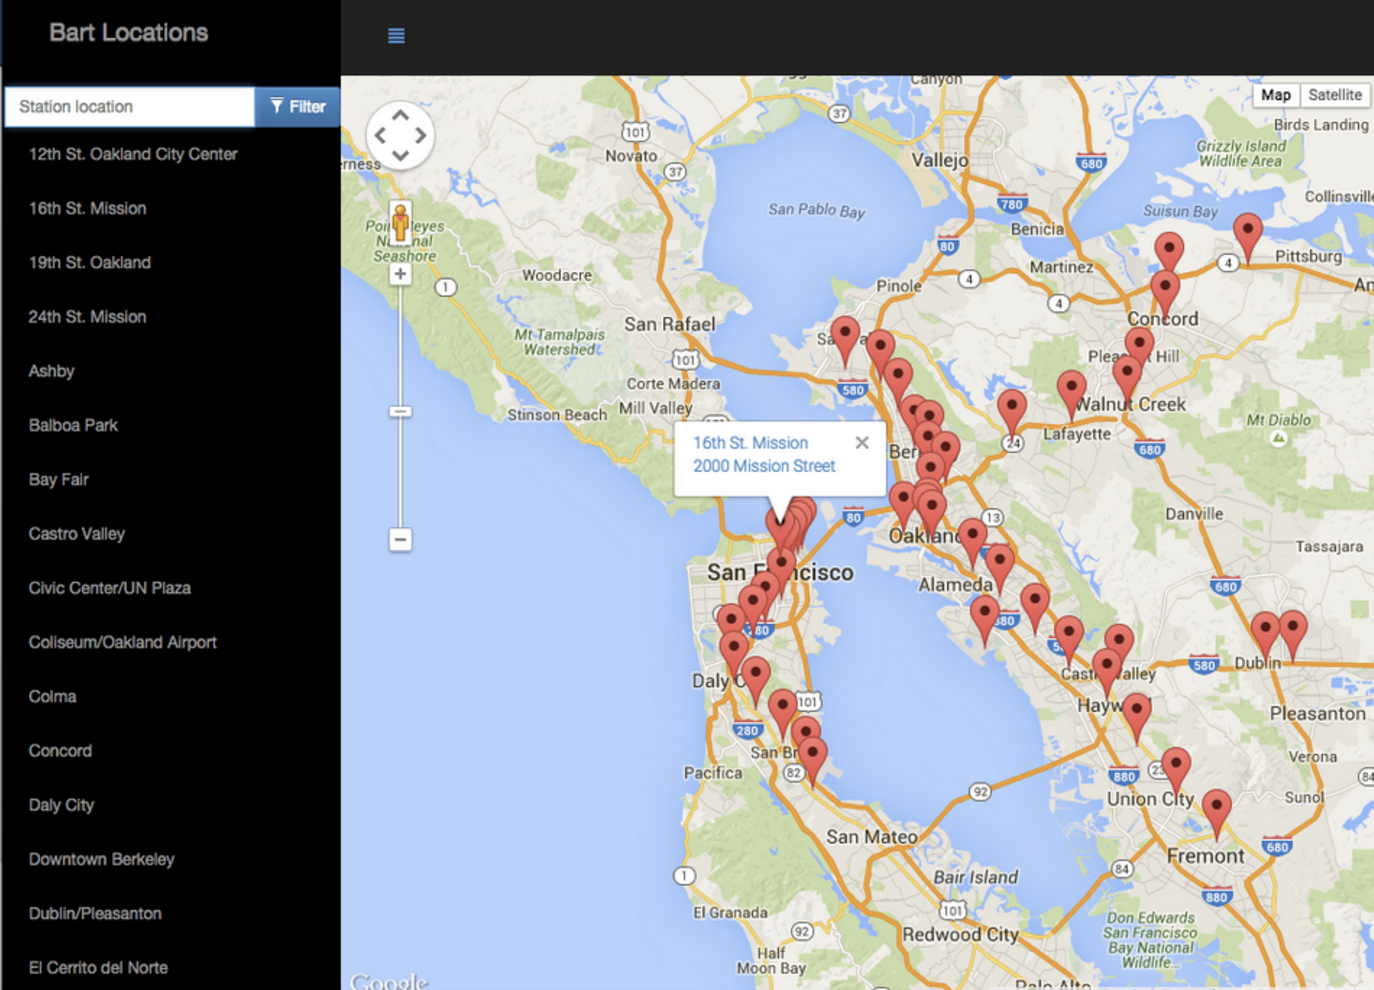Pan map up with arrow control
Image resolution: width=1374 pixels, height=990 pixels.
coord(400,116)
